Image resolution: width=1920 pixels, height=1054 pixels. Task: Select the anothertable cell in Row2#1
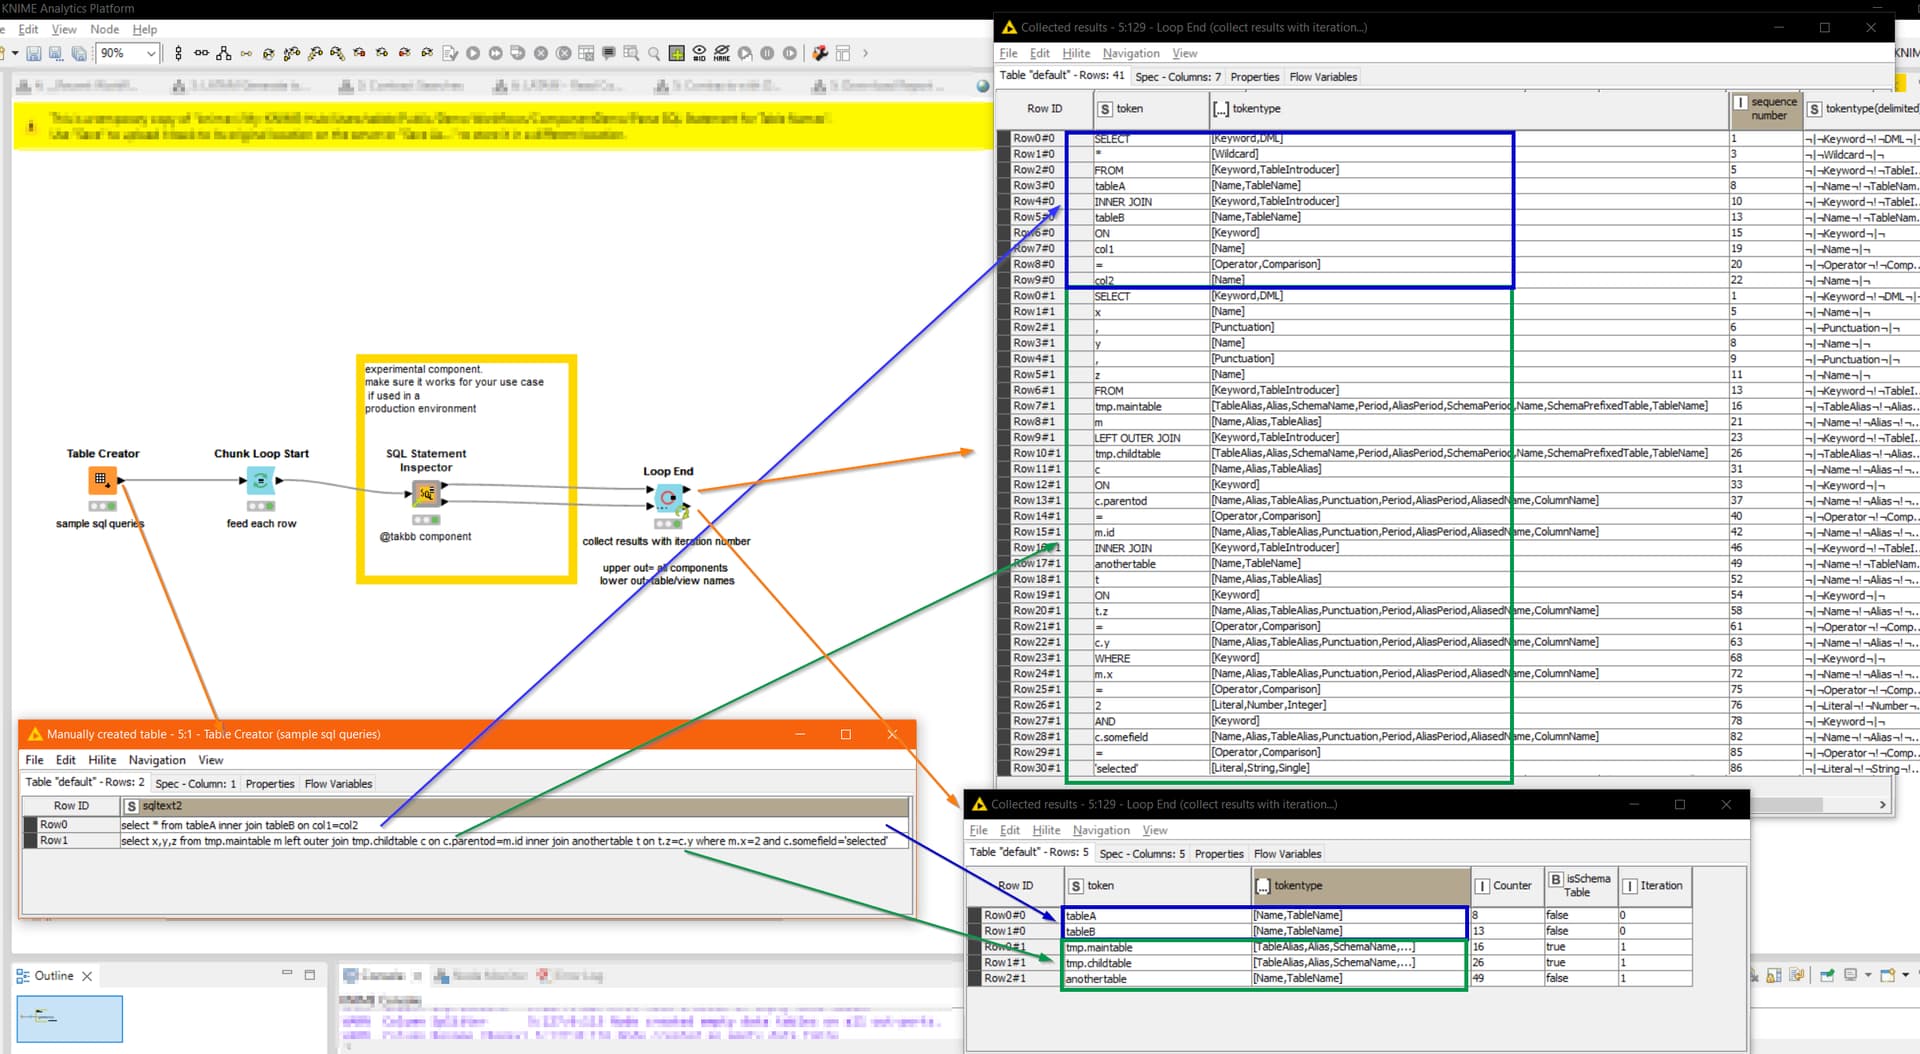coord(1156,979)
